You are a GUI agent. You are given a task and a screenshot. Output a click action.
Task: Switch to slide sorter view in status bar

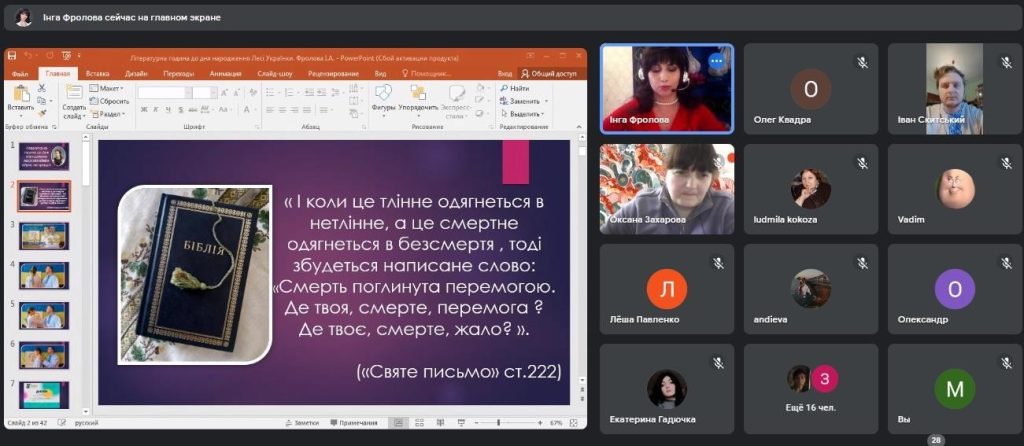(420, 423)
